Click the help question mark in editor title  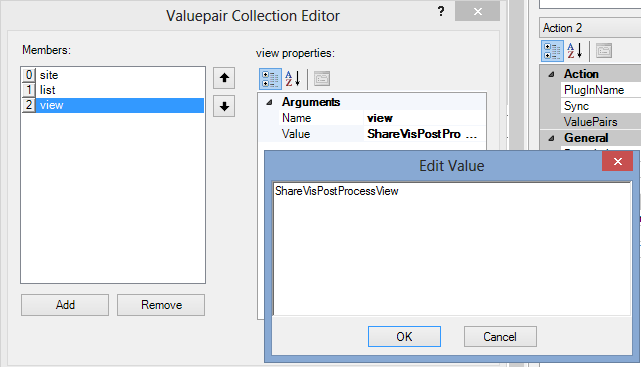tap(441, 11)
